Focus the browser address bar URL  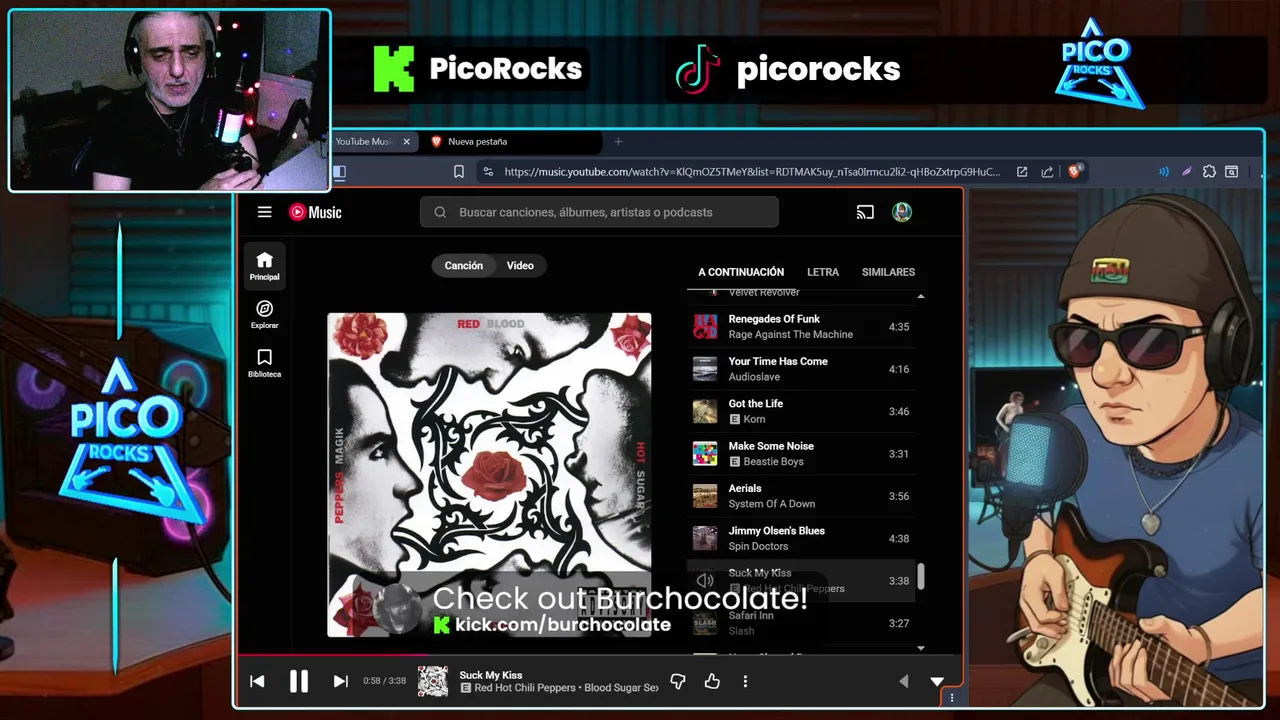tap(752, 172)
